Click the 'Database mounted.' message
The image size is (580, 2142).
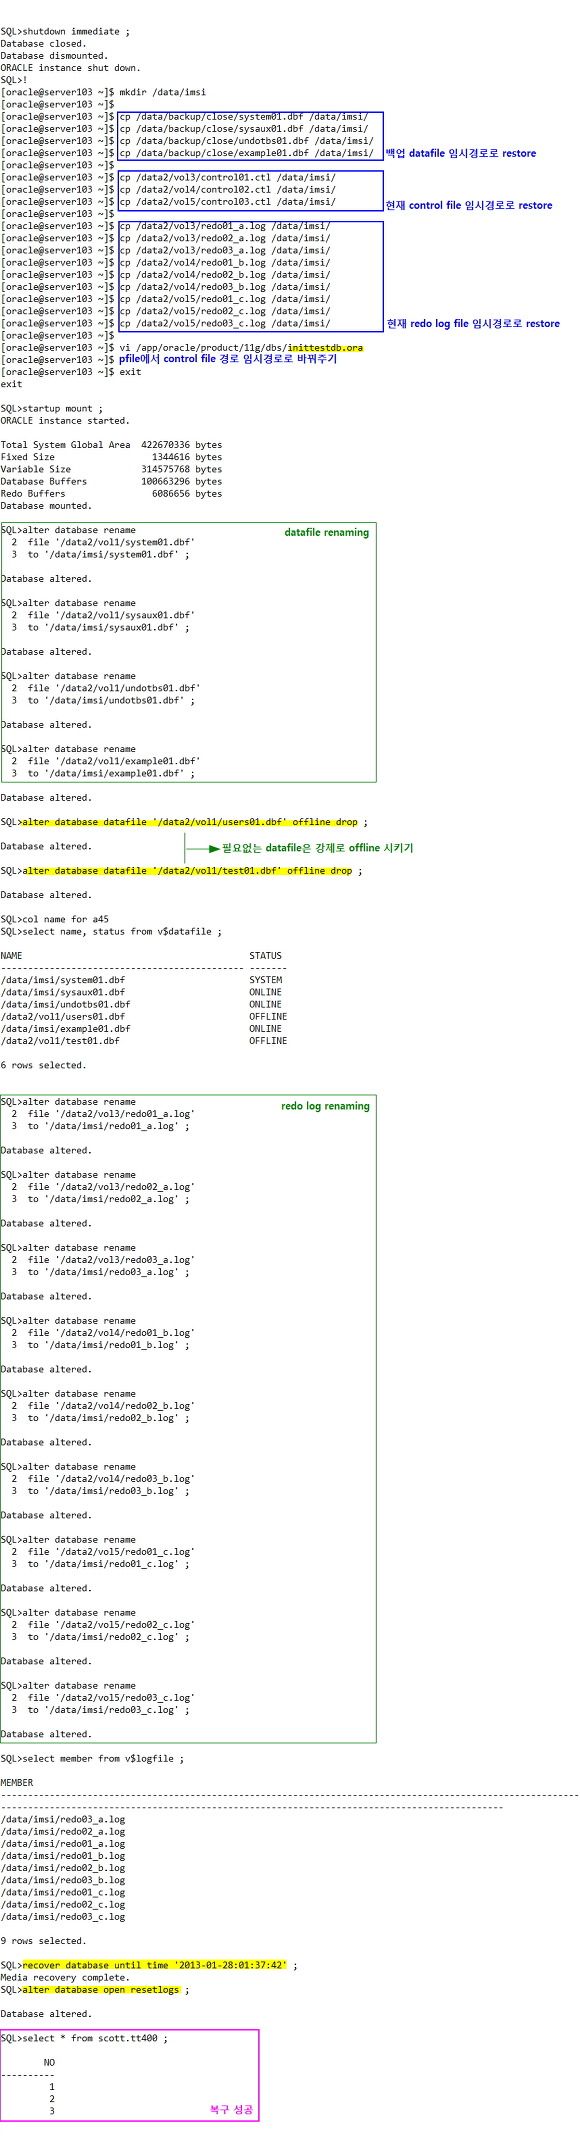click(46, 505)
